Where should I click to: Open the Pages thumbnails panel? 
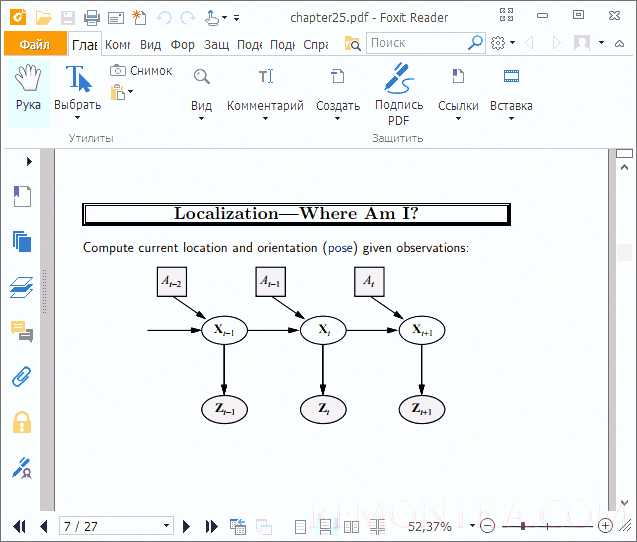(22, 242)
